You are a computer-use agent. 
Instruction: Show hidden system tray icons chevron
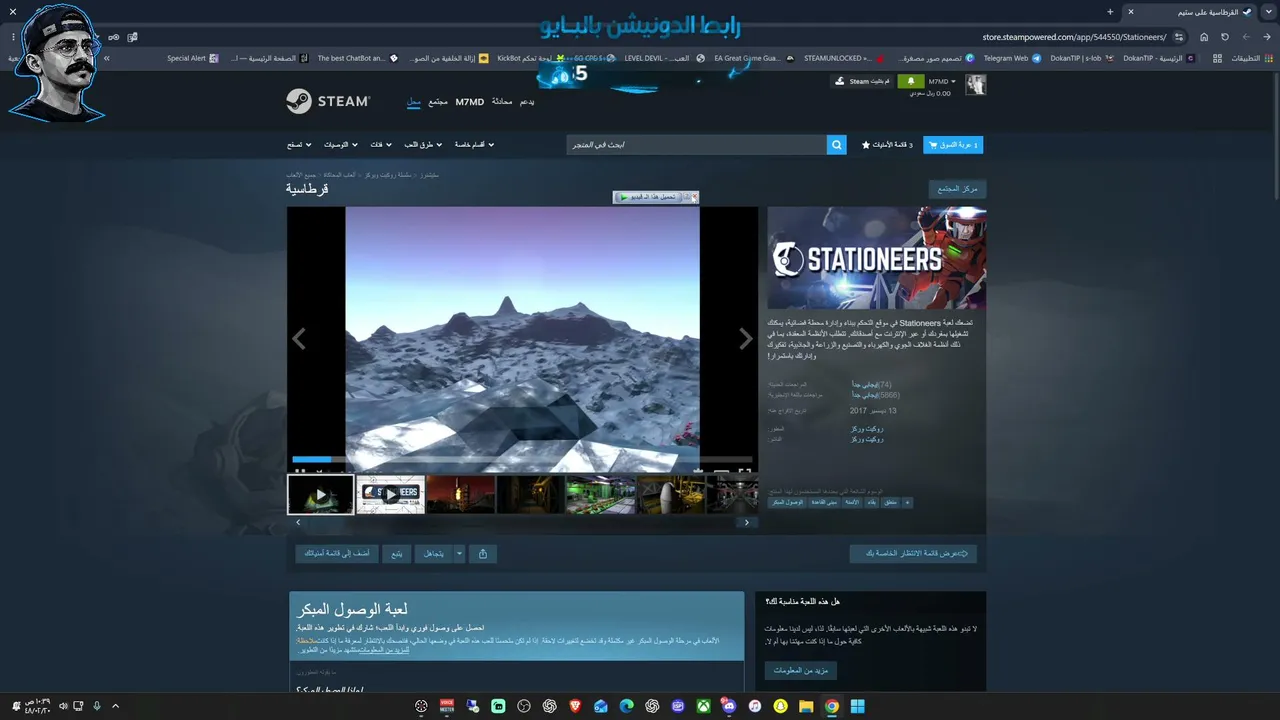(115, 706)
